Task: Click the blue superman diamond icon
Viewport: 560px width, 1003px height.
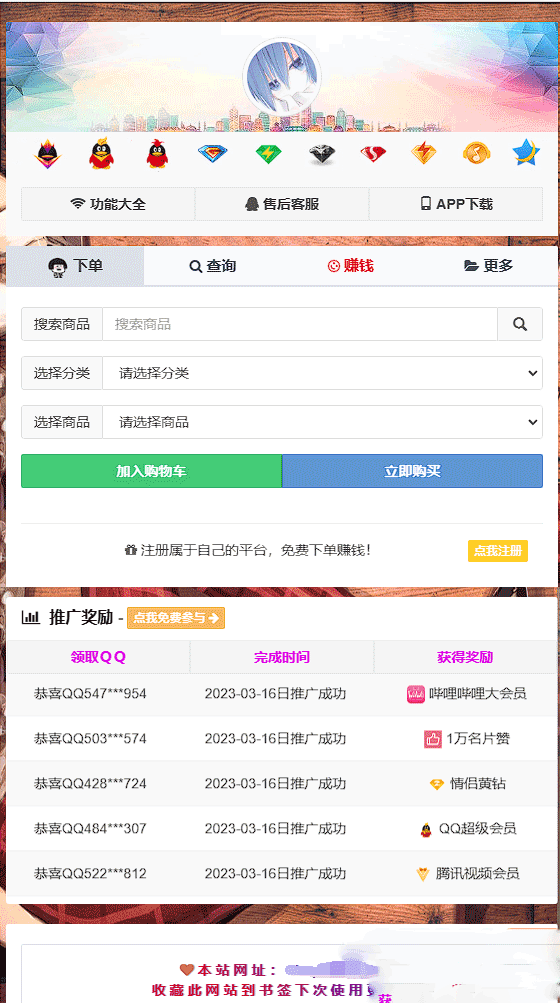Action: pos(212,154)
